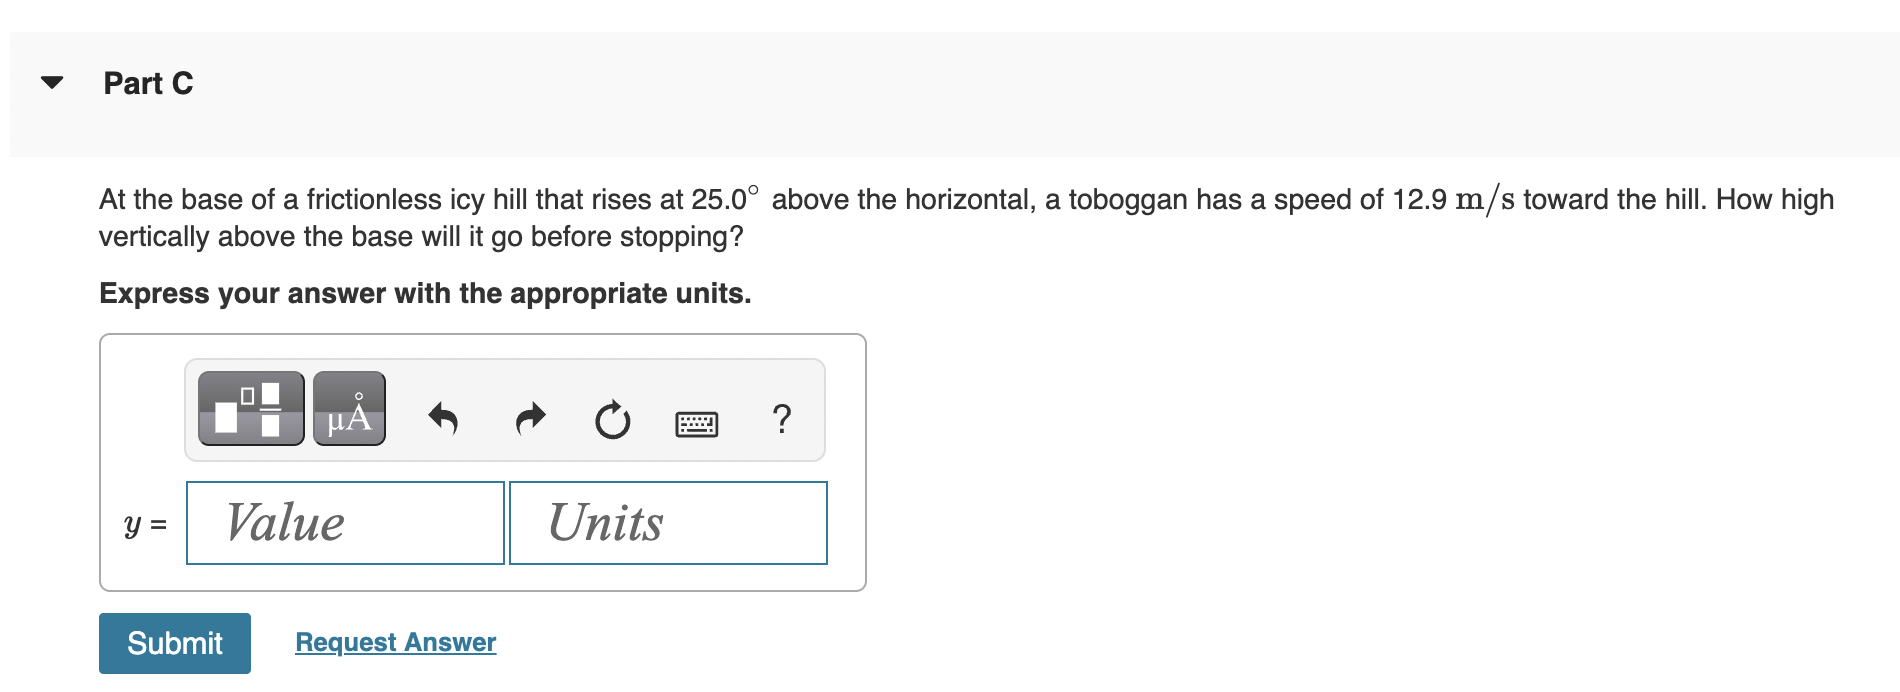Open the math templates menu in the equation toolbar
The image size is (1900, 692).
point(251,411)
